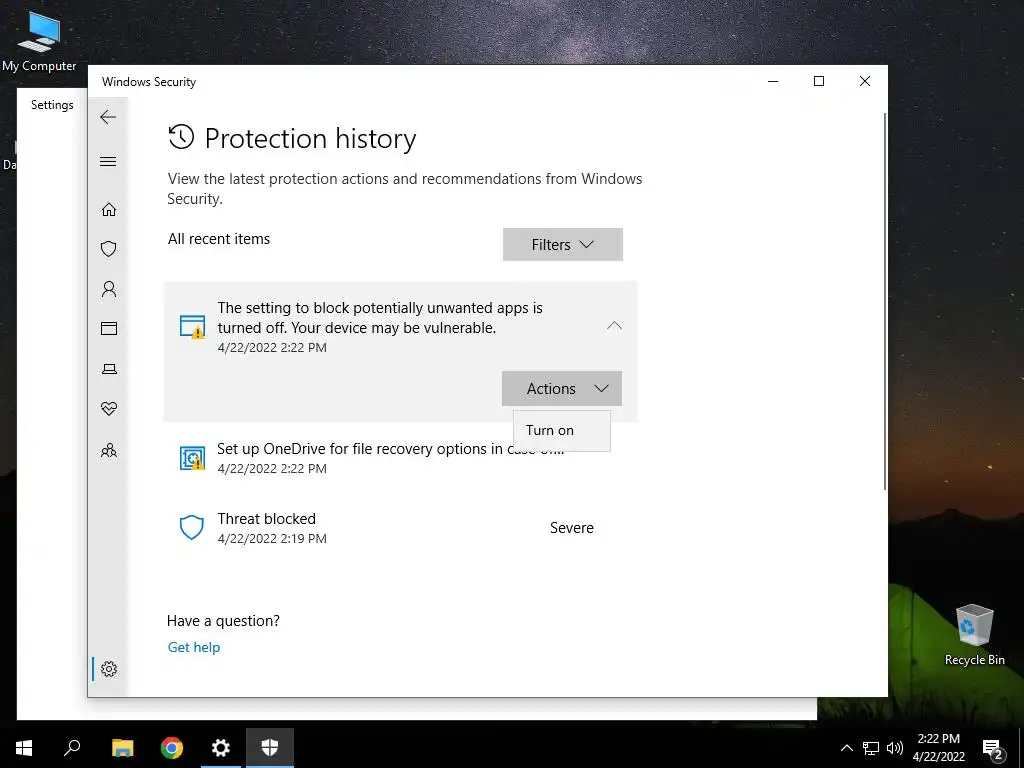Click the Settings window title behind
1024x768 pixels.
(x=52, y=104)
